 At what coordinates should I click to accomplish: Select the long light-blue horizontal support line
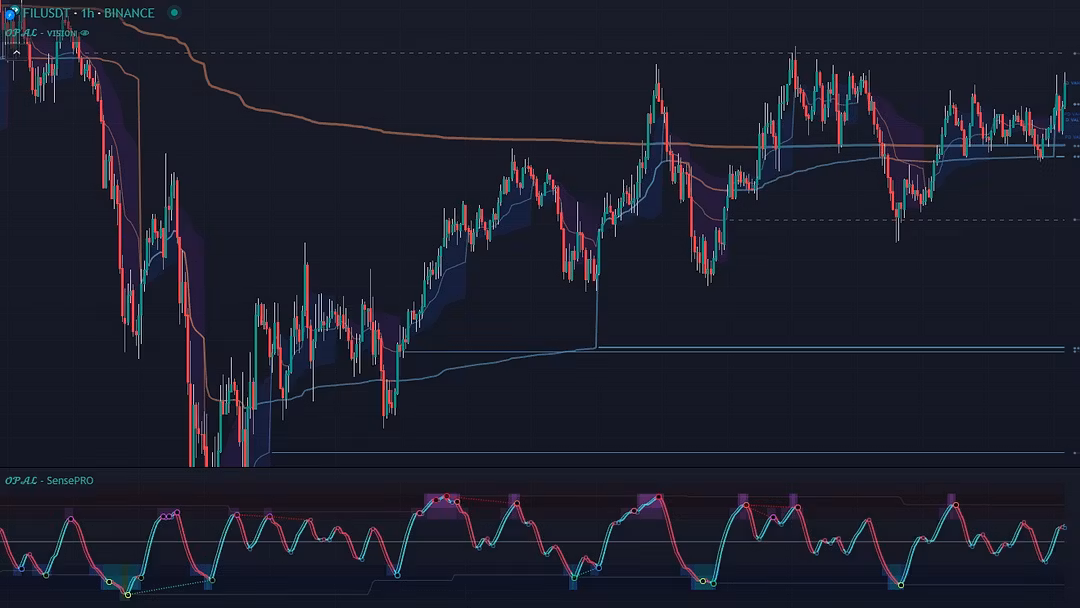tap(800, 348)
